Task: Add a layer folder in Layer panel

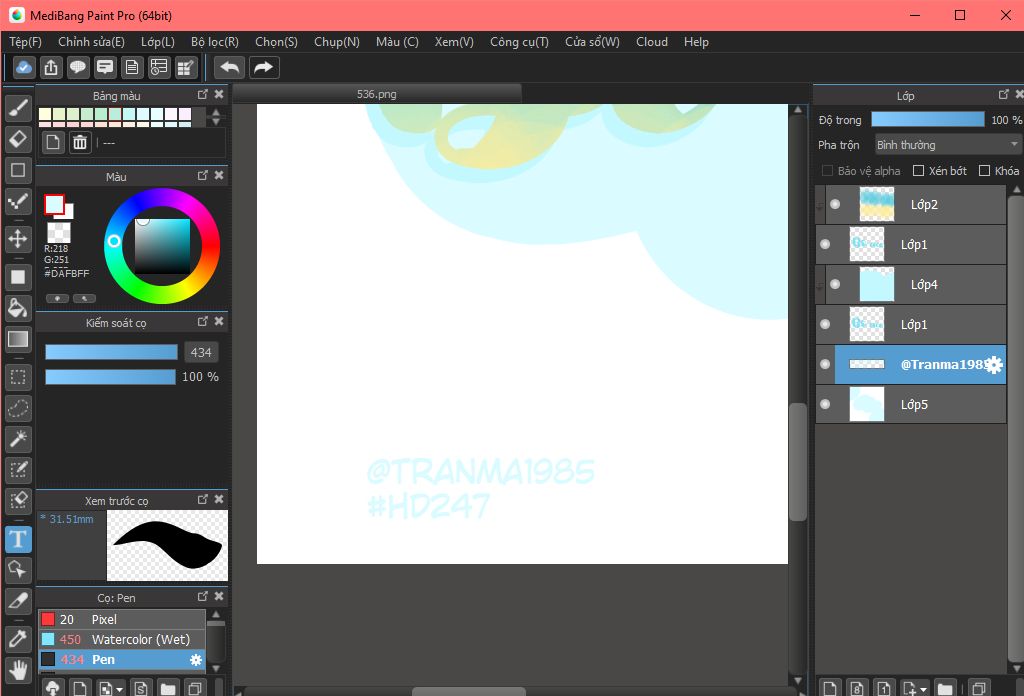Action: (944, 688)
